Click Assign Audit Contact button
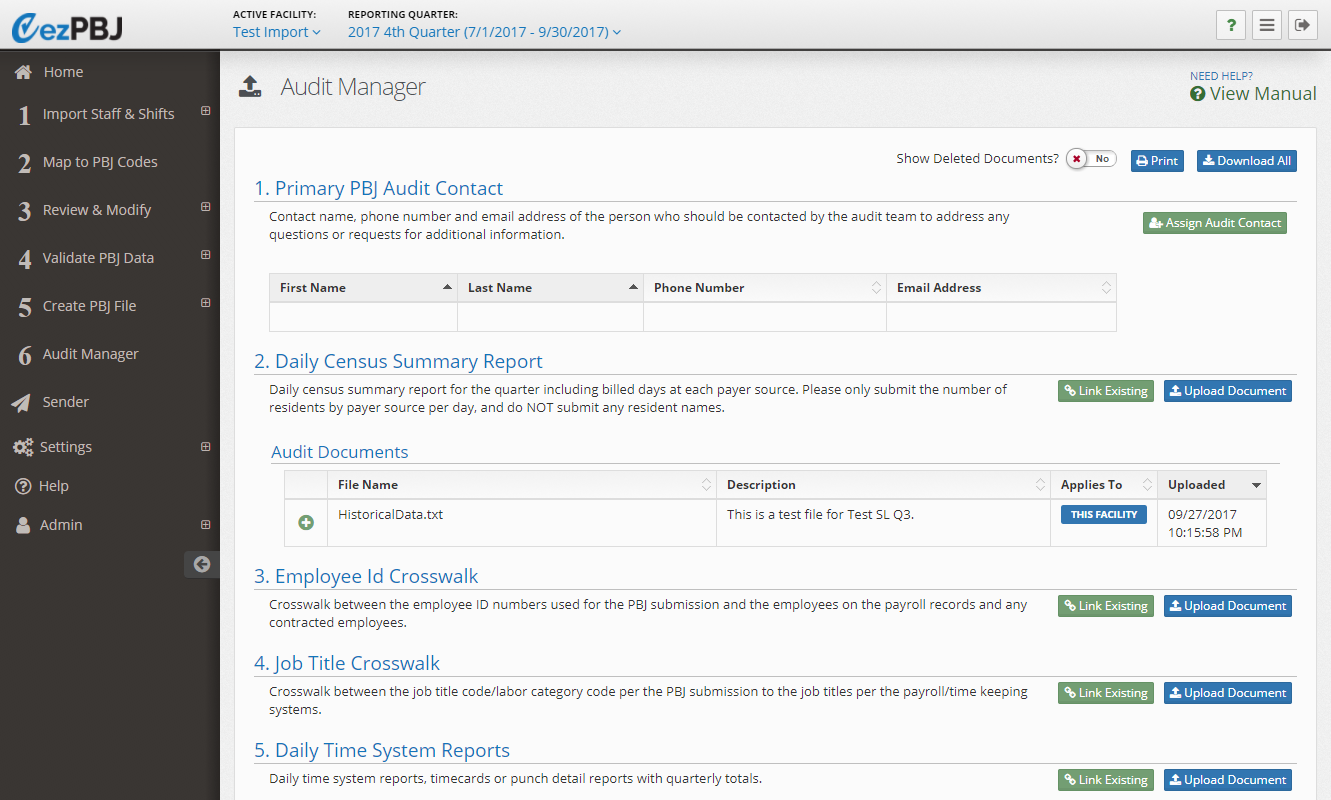The width and height of the screenshot is (1331, 800). point(1215,223)
